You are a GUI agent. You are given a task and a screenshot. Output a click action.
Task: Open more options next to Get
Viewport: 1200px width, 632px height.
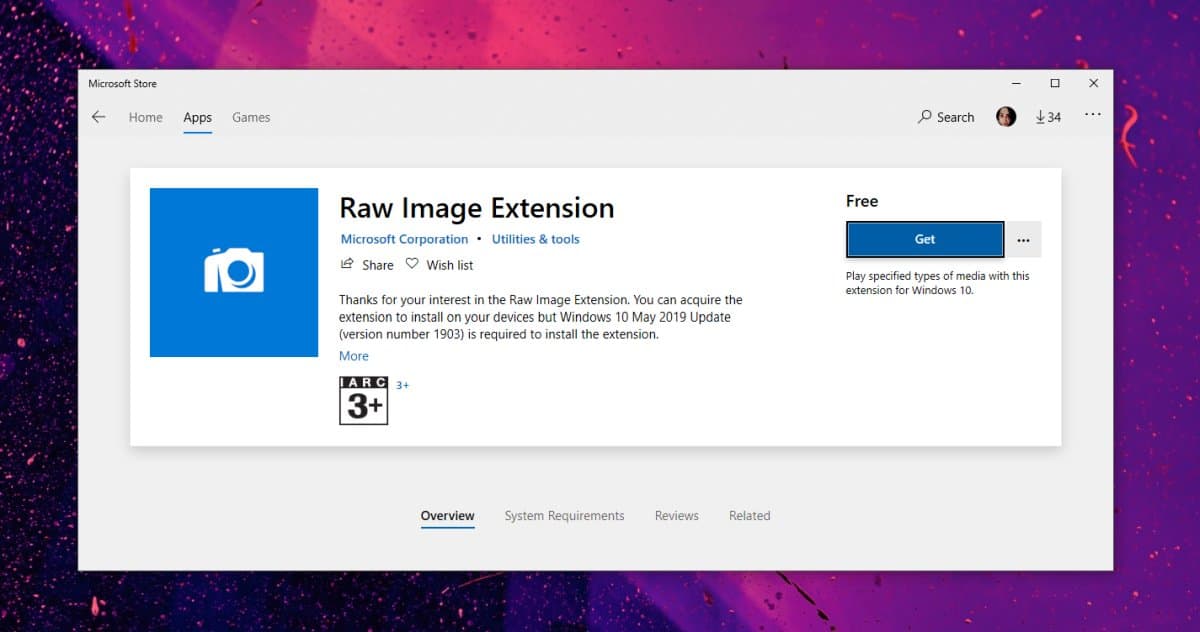[x=1023, y=239]
